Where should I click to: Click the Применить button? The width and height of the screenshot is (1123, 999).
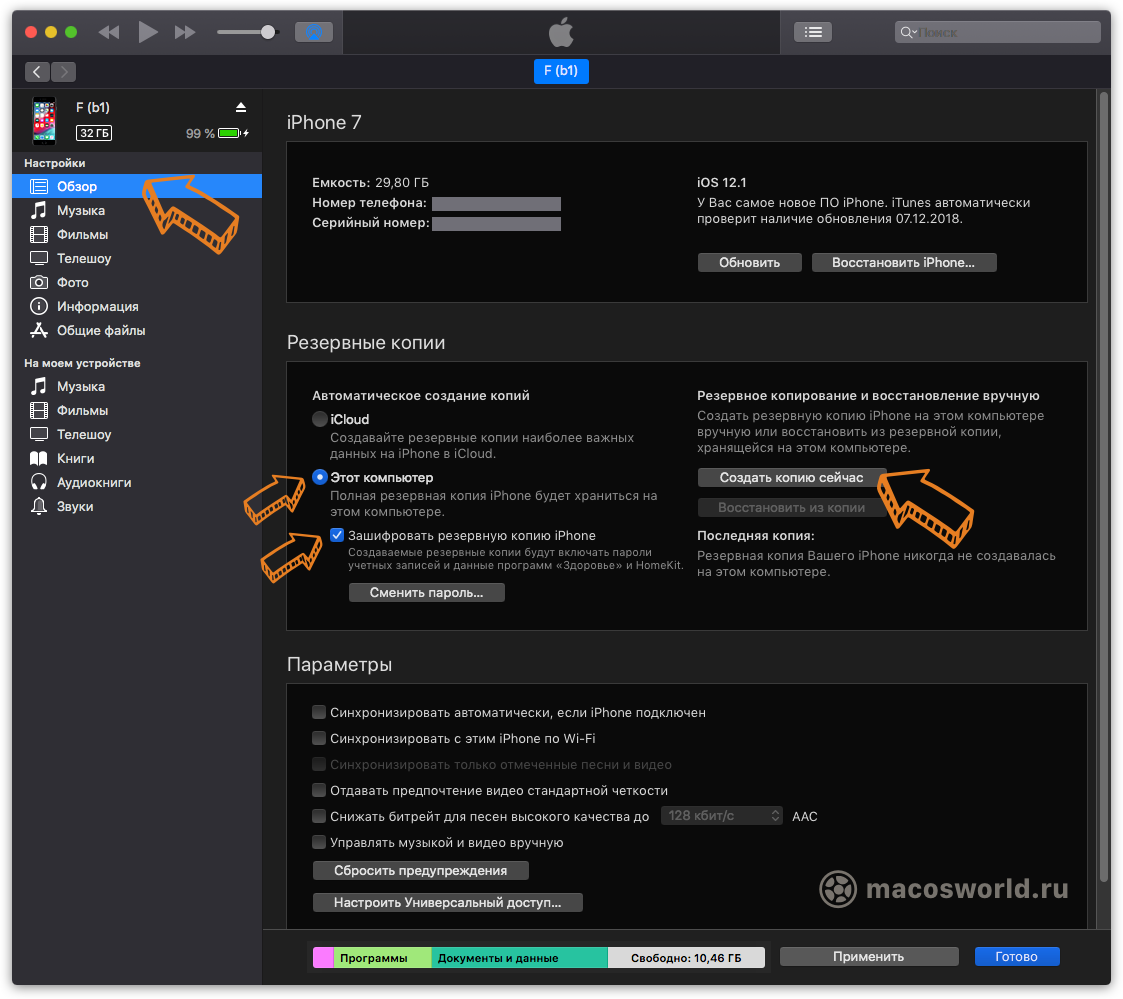[869, 957]
